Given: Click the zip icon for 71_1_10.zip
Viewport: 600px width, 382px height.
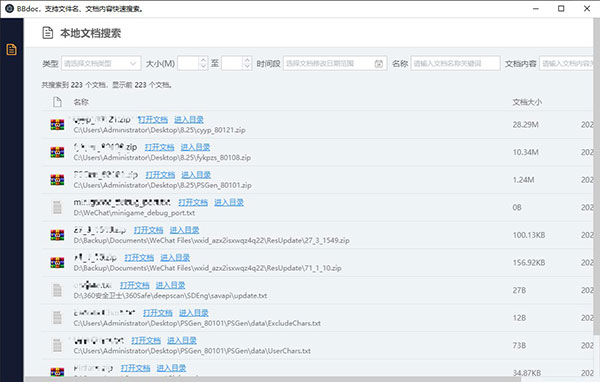Looking at the screenshot, I should (x=57, y=262).
